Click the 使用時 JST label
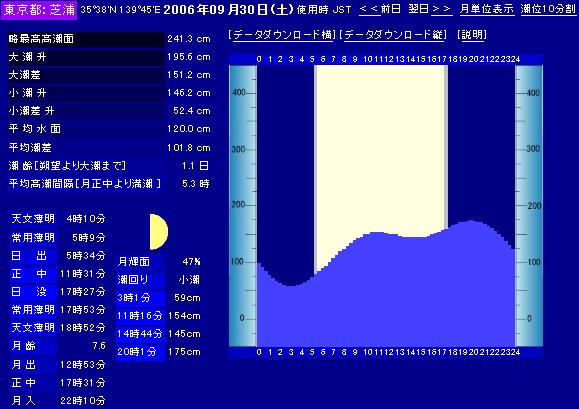 coord(324,10)
